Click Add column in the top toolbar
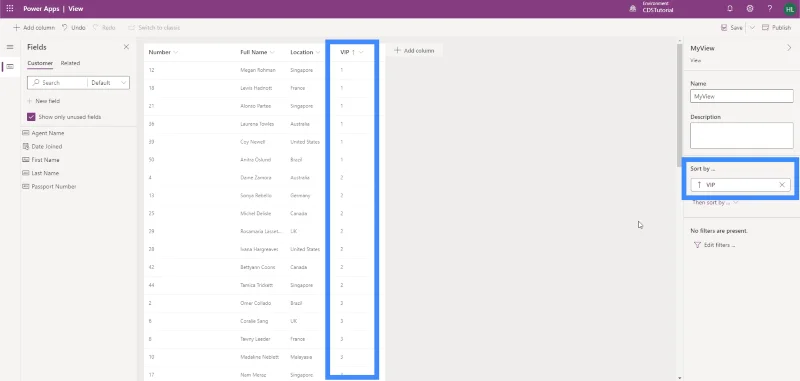Image resolution: width=800 pixels, height=381 pixels. (x=34, y=28)
